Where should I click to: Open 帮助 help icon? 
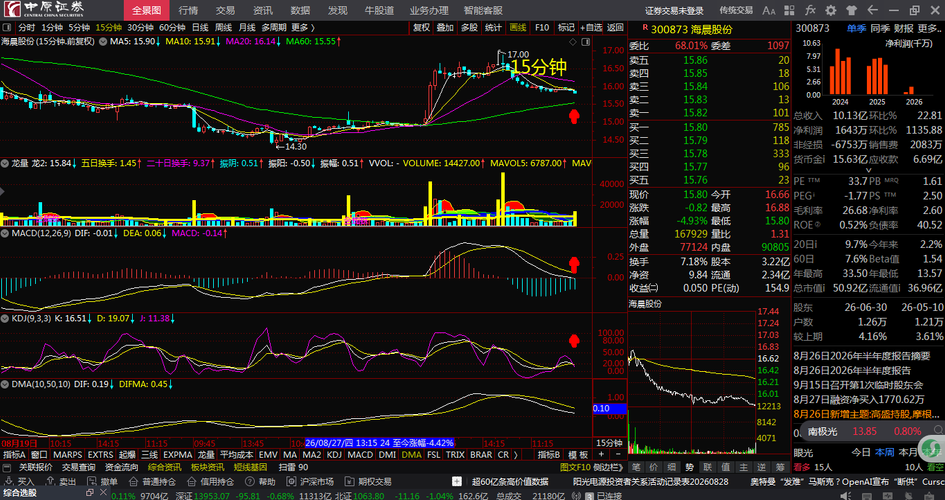pyautogui.click(x=250, y=481)
